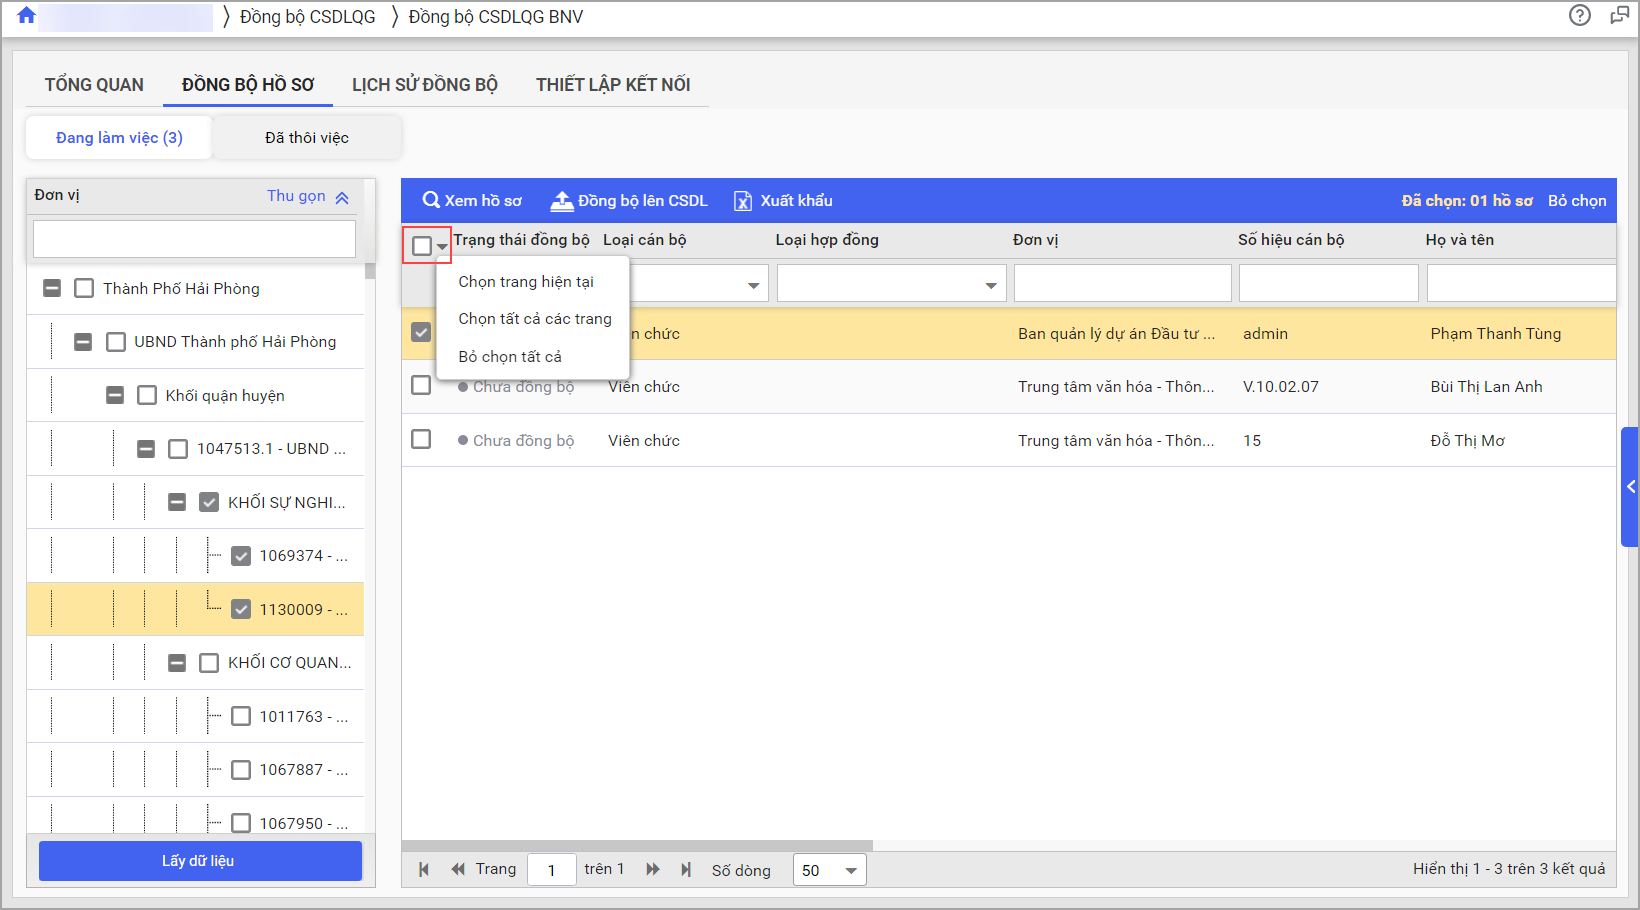
Task: Click Xem hồ sơ magnifier icon
Action: click(x=431, y=200)
